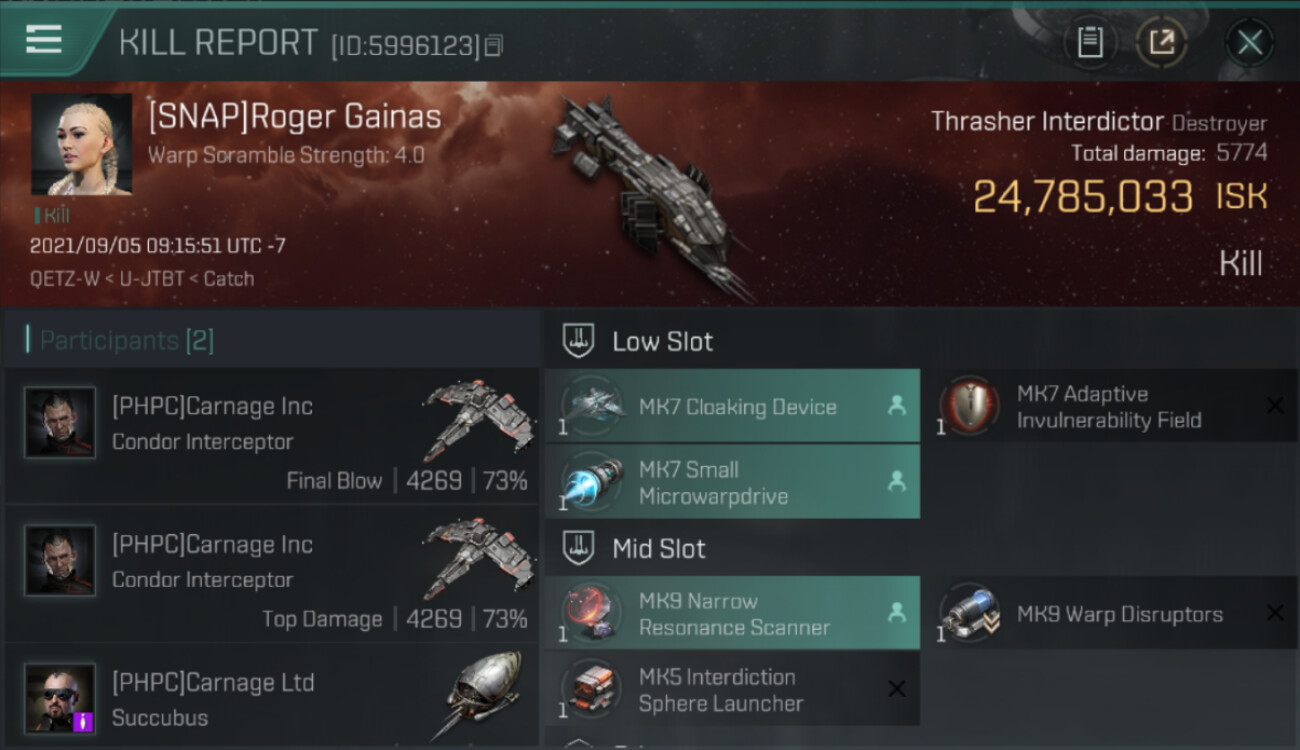
Task: Click MK7 Adaptive Invulnerability Field icon
Action: (x=969, y=406)
